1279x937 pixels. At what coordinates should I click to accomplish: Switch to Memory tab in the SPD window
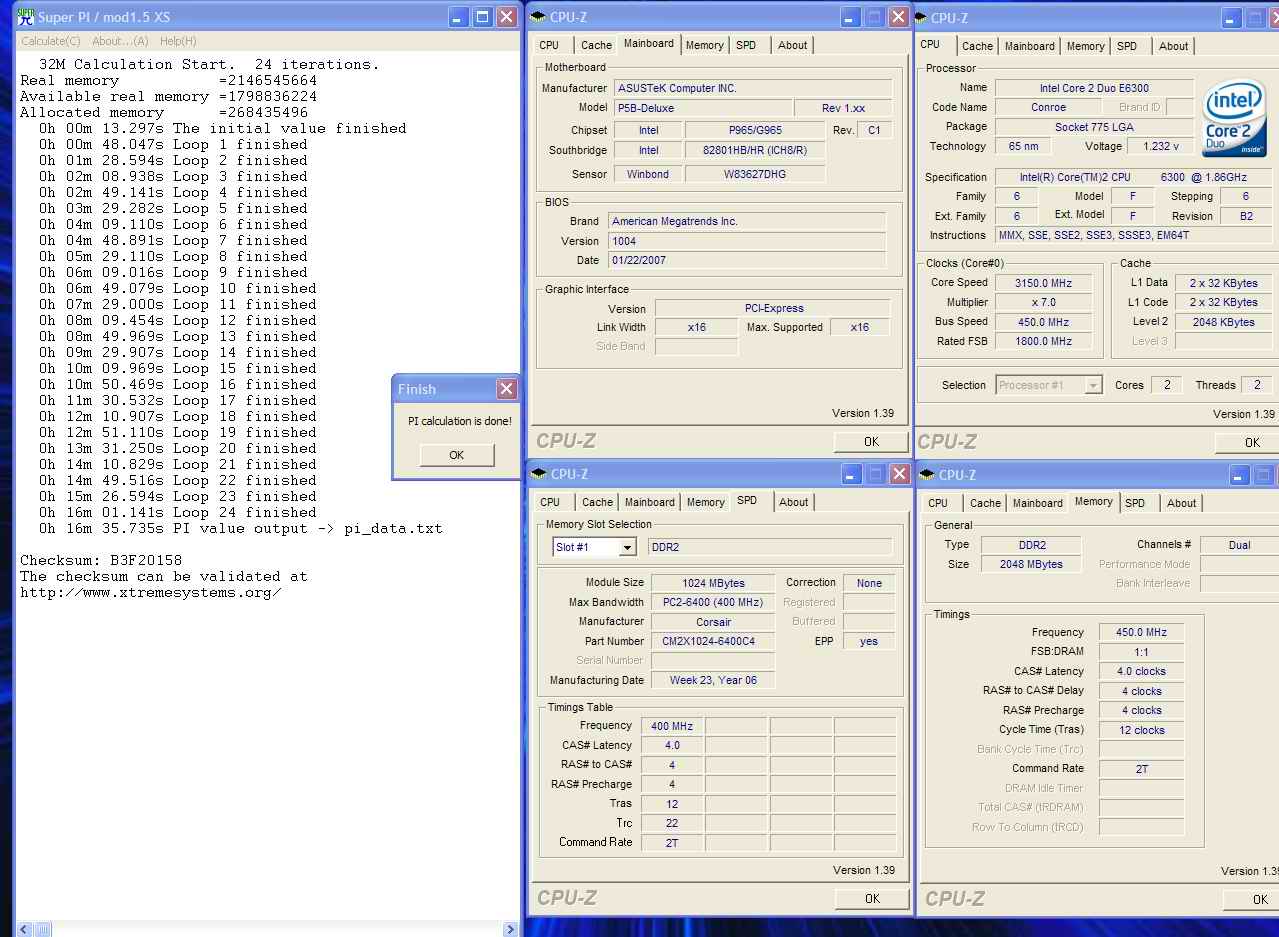pyautogui.click(x=705, y=502)
